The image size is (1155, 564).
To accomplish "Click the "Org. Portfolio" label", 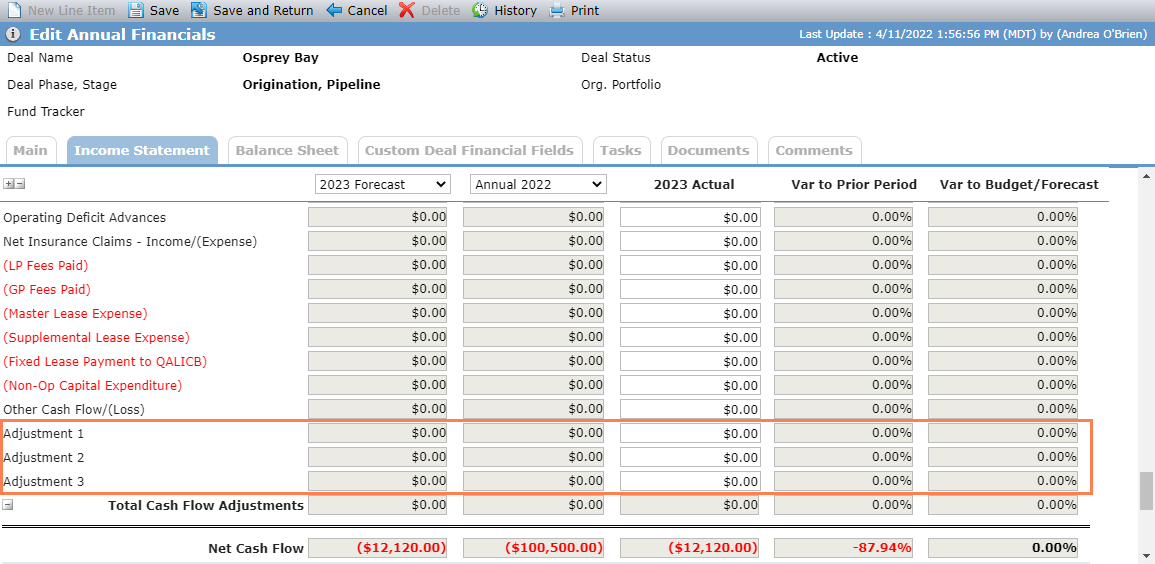I will pos(621,85).
